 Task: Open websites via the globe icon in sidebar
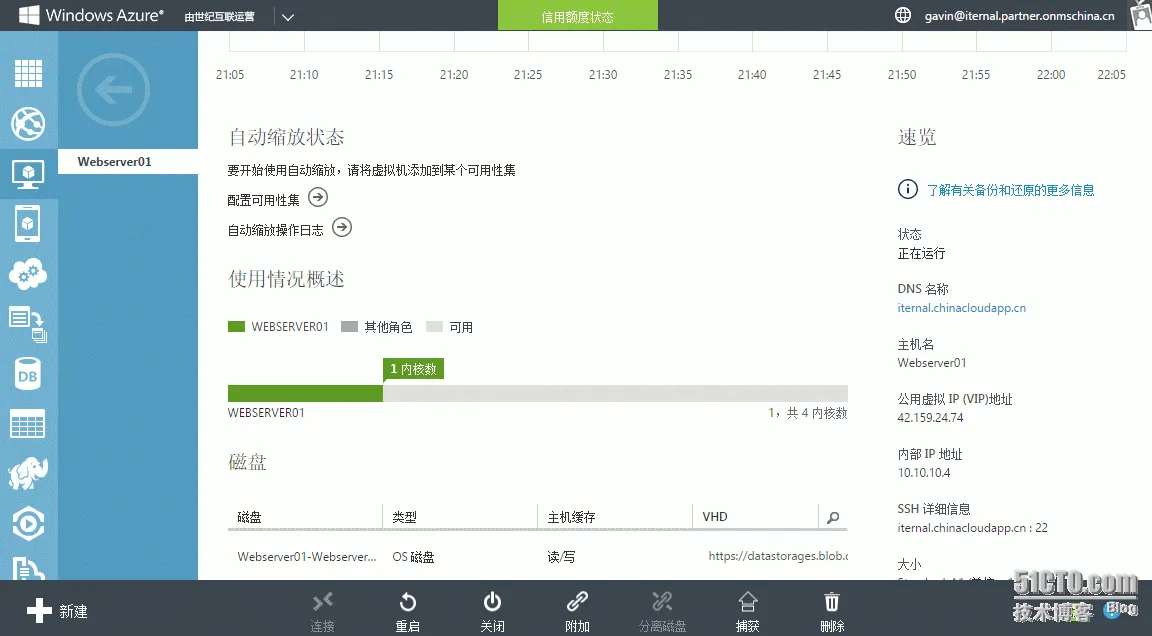click(28, 124)
